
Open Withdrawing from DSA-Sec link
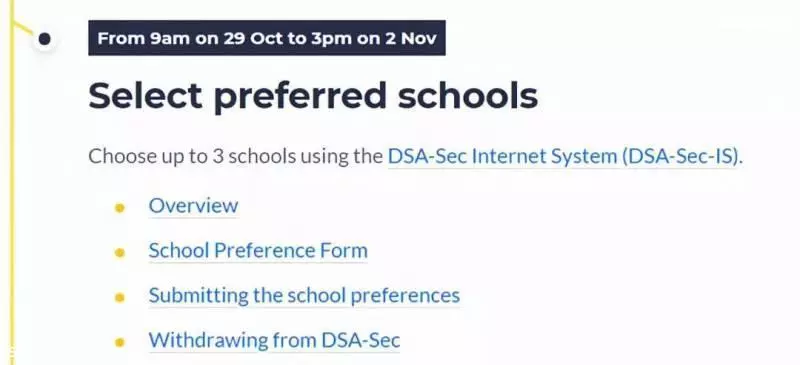coord(274,340)
